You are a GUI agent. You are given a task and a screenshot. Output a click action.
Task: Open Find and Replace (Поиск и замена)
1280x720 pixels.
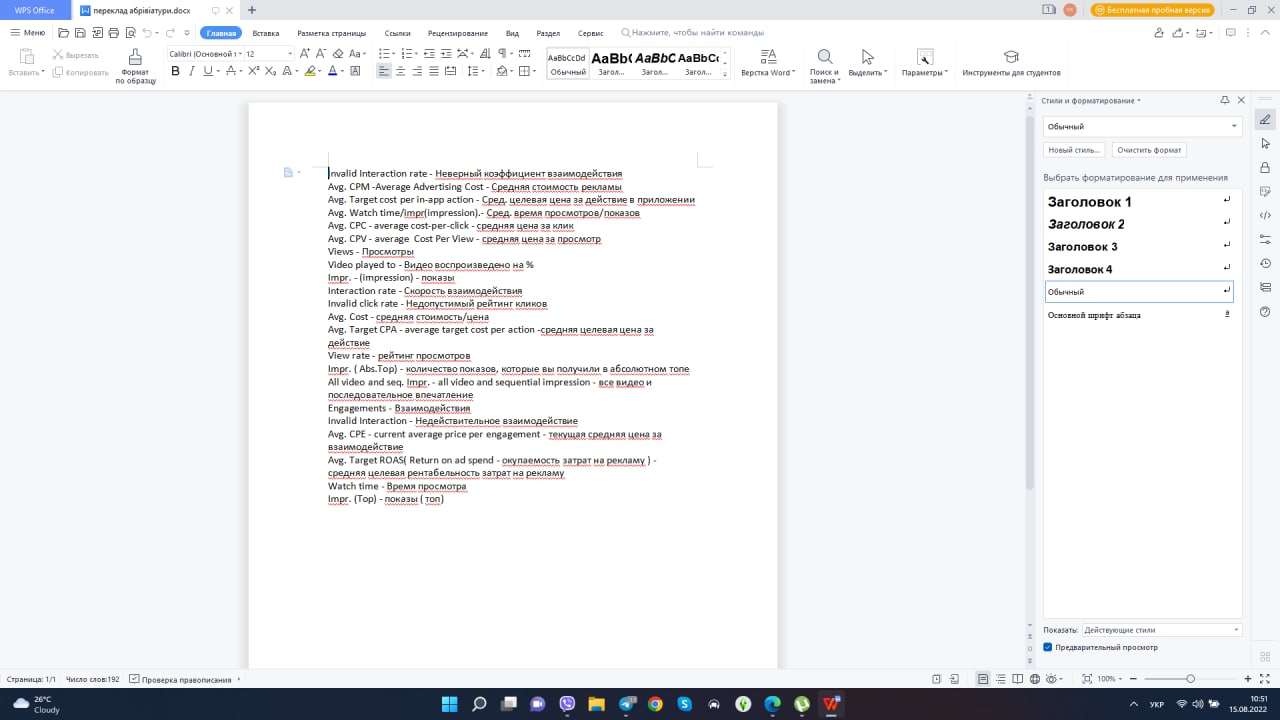pyautogui.click(x=824, y=65)
